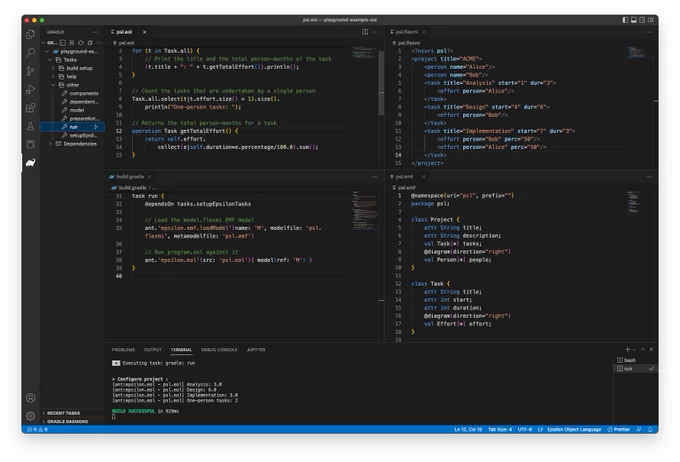Click the build.gradle minimap
Viewport: 680px width, 462px height.
[x=364, y=210]
